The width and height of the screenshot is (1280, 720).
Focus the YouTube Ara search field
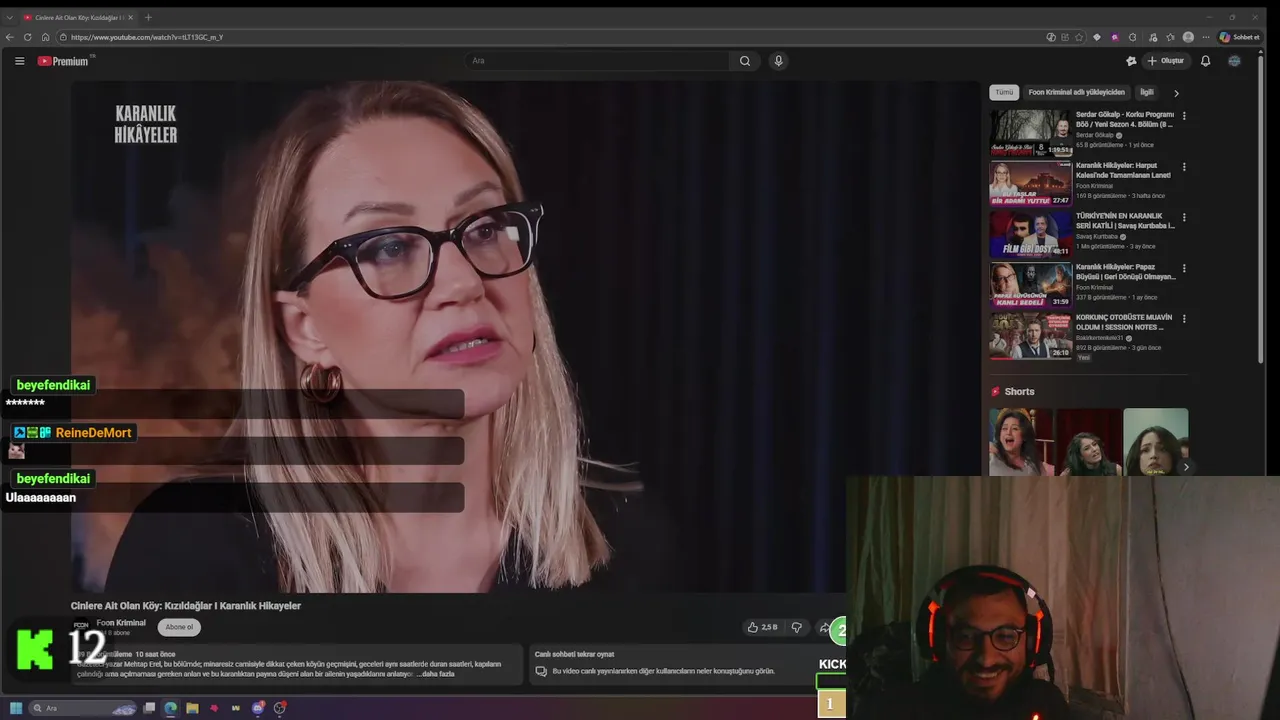coord(598,61)
